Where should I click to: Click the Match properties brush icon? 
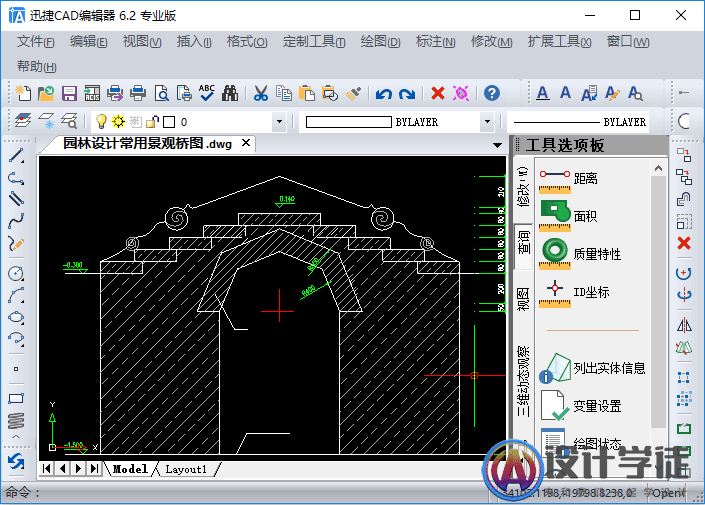353,93
